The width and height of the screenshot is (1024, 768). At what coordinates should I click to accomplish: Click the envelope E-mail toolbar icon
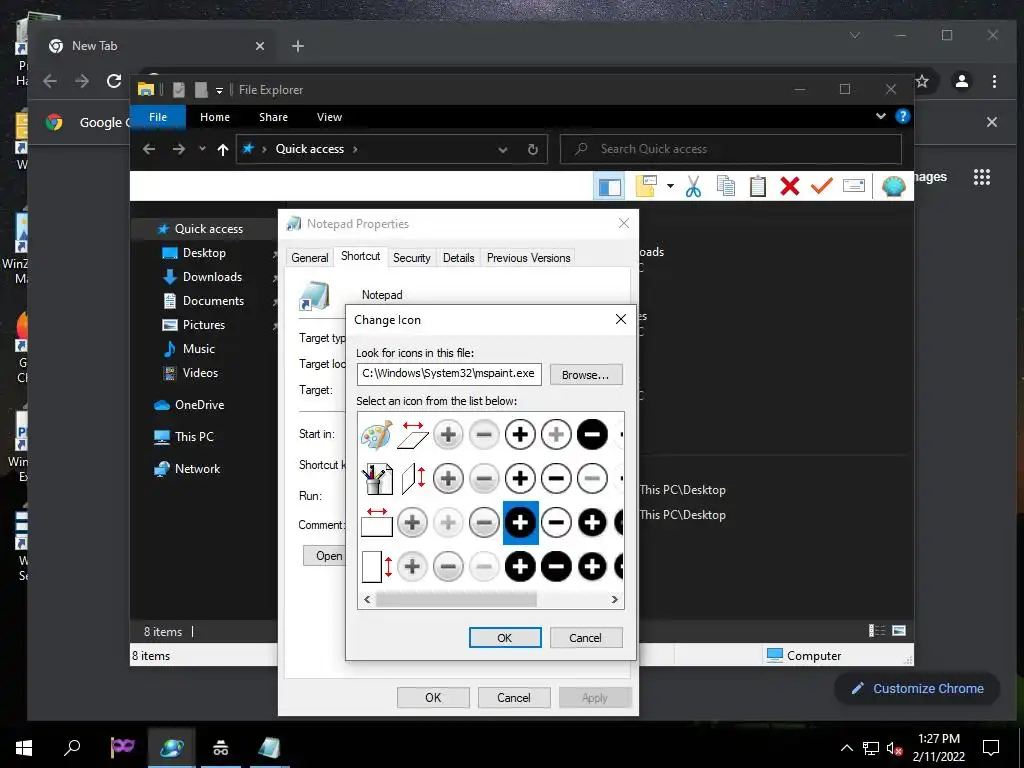click(x=854, y=187)
